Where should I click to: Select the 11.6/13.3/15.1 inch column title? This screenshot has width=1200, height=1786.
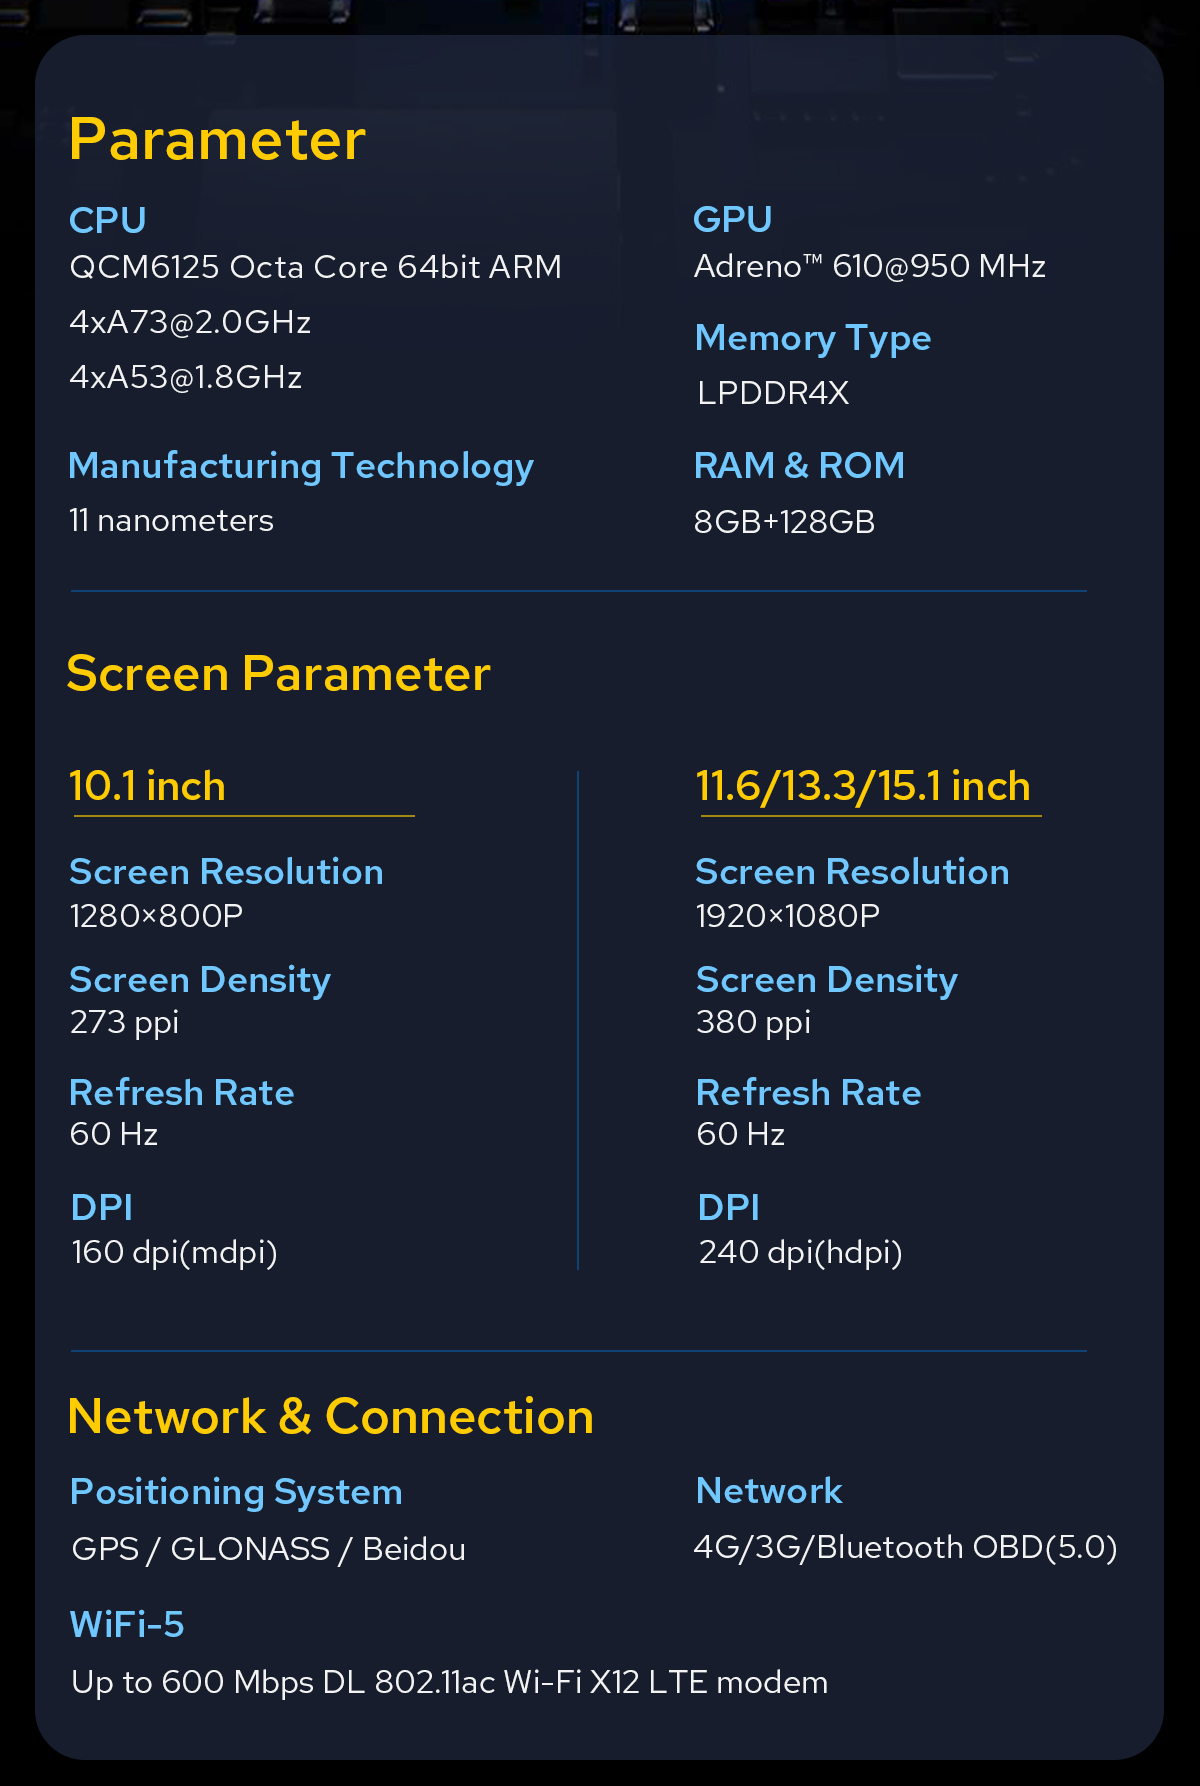pos(862,786)
